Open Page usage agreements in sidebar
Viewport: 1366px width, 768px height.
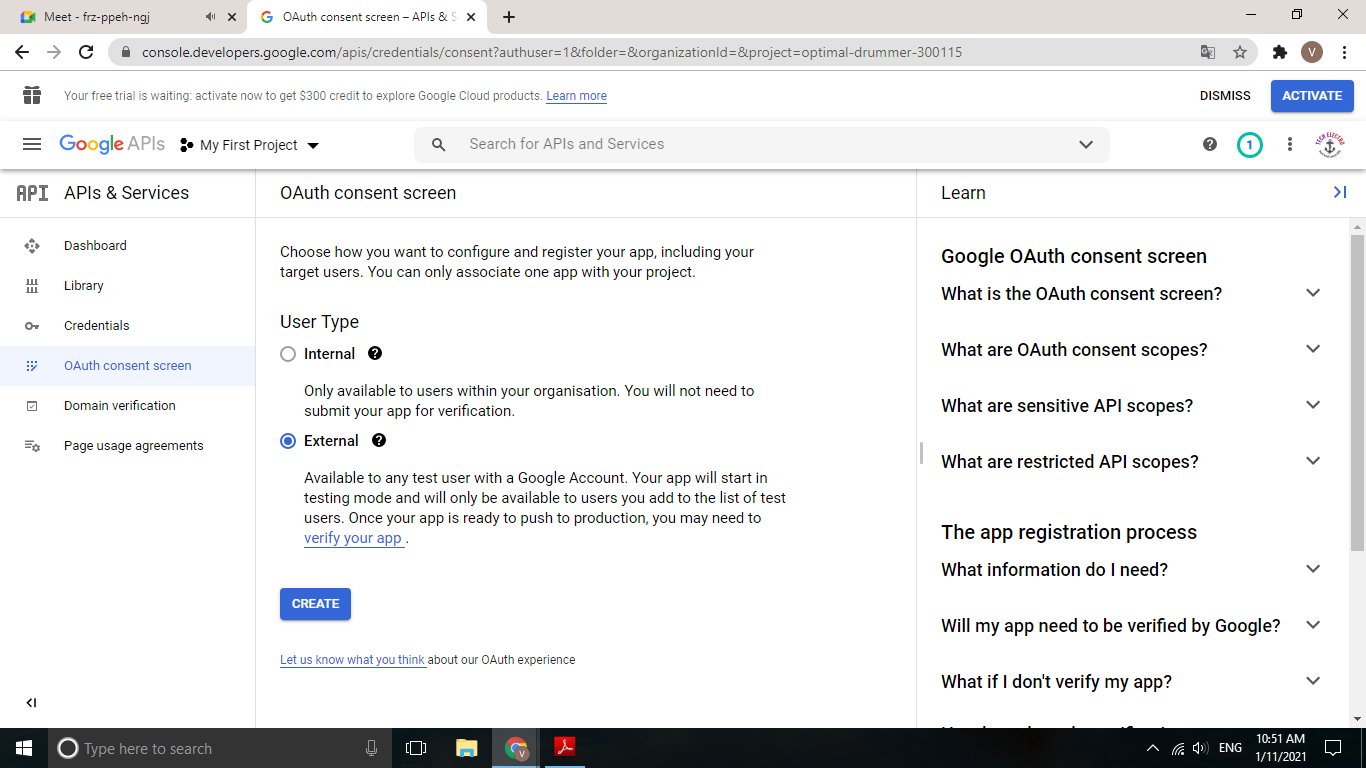coord(127,445)
